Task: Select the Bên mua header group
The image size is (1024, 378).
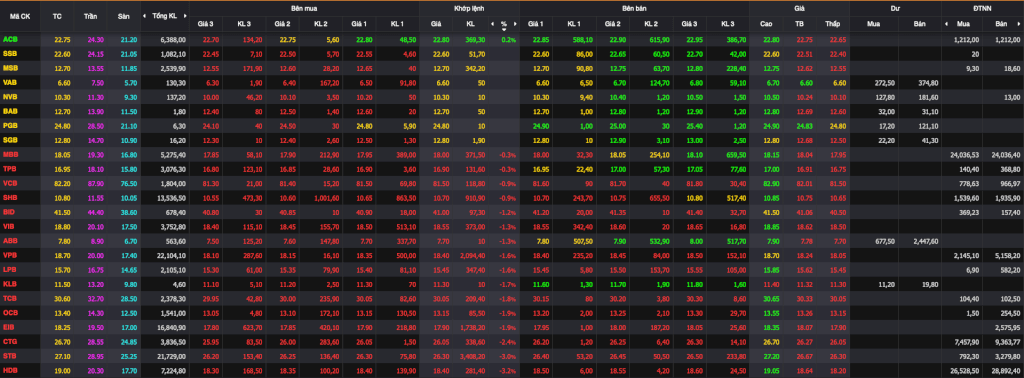Action: [x=304, y=8]
